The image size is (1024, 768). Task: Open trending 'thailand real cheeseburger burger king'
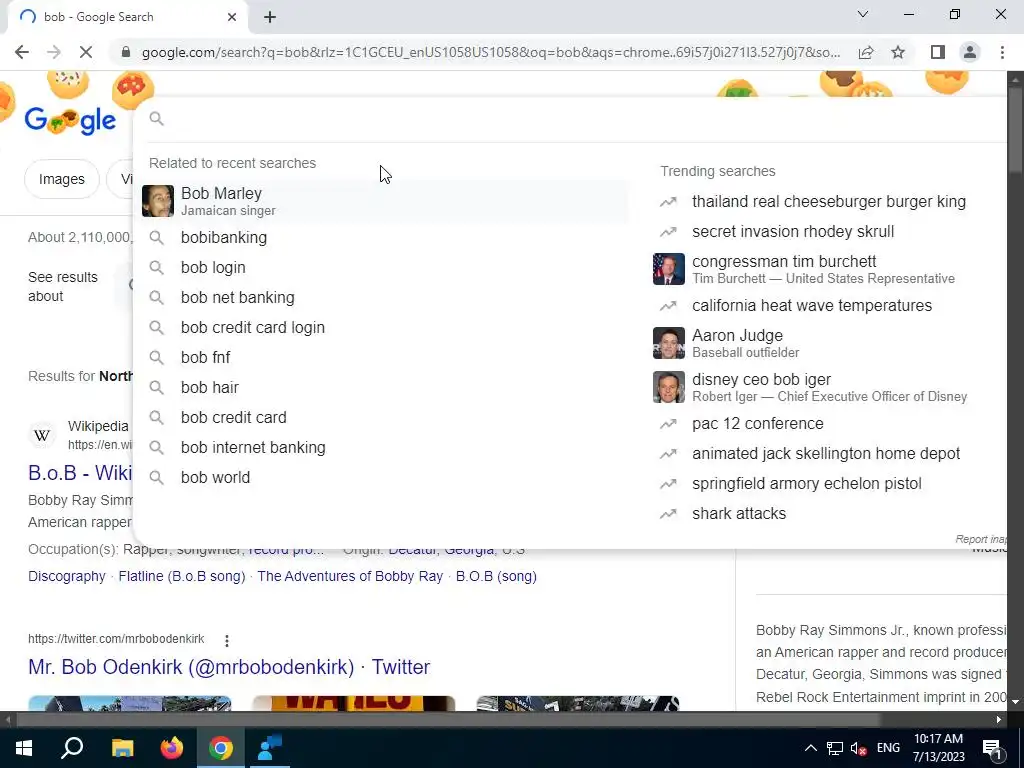(x=829, y=202)
